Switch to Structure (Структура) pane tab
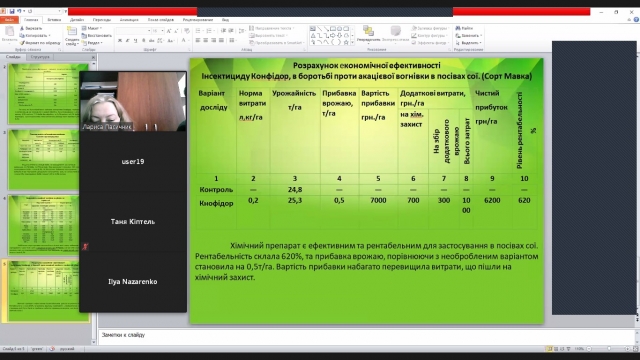640x360 pixels. coord(40,57)
